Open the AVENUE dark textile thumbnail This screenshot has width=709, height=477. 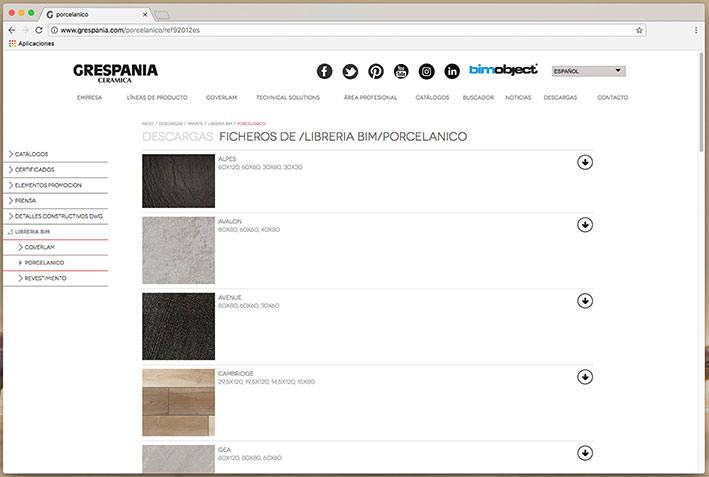[179, 326]
